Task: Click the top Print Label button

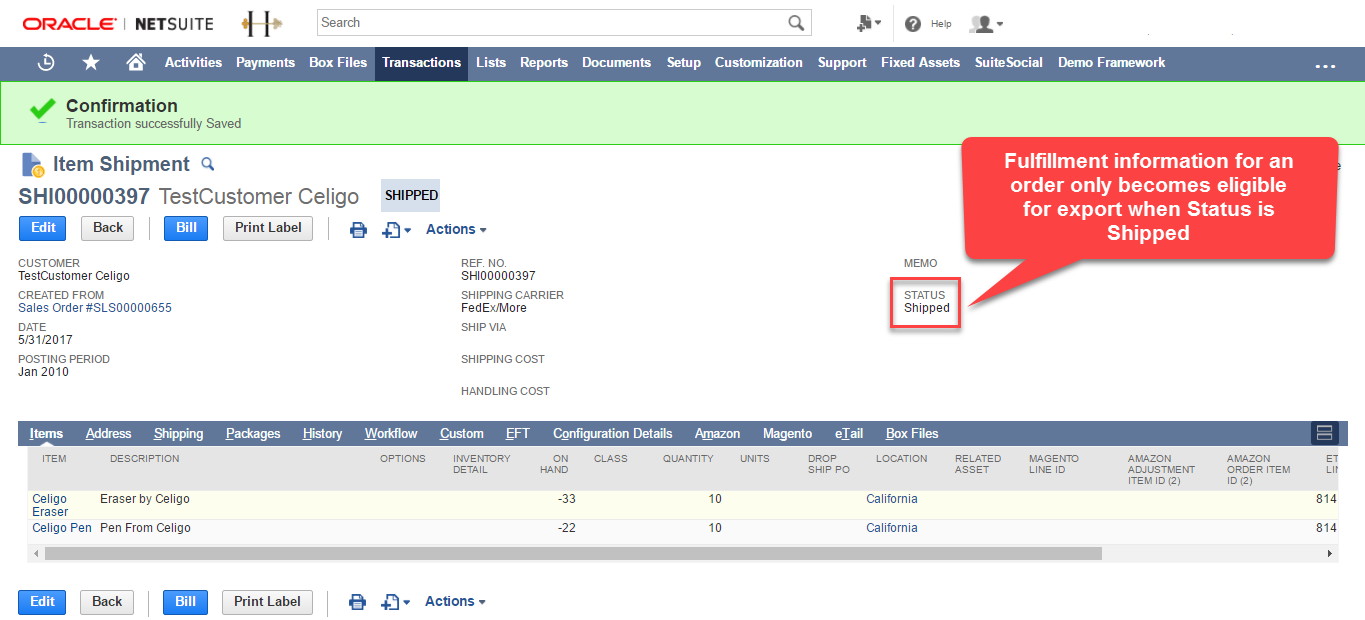Action: coord(268,228)
